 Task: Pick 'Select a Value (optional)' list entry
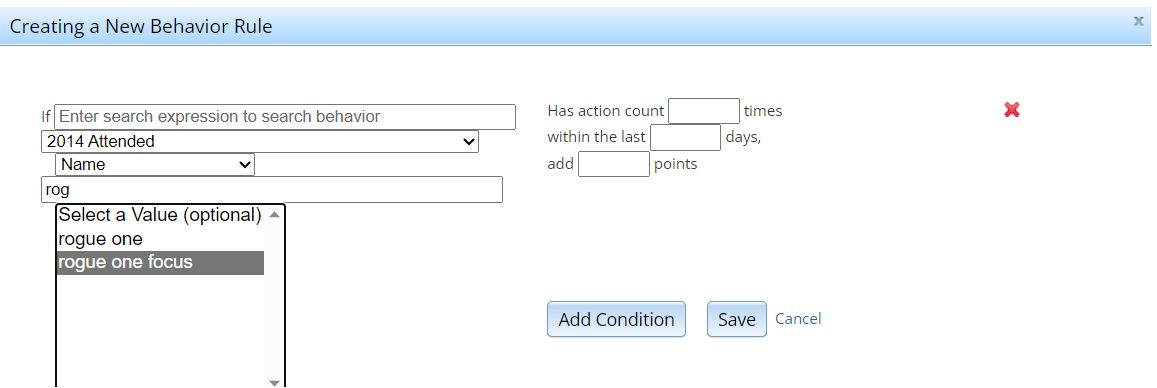click(x=160, y=215)
